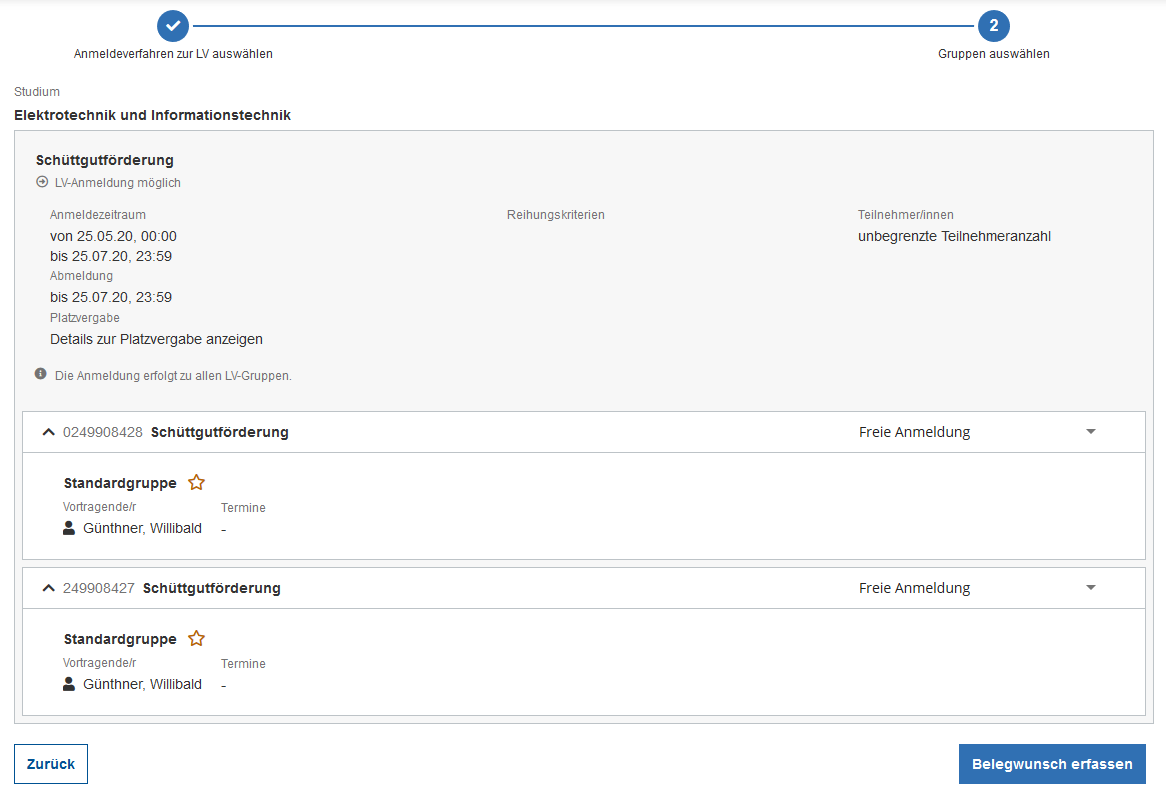This screenshot has height=792, width=1166.
Task: Click the Schüttgutförderung heading above LV-Anmeldung möglich
Action: pos(105,160)
